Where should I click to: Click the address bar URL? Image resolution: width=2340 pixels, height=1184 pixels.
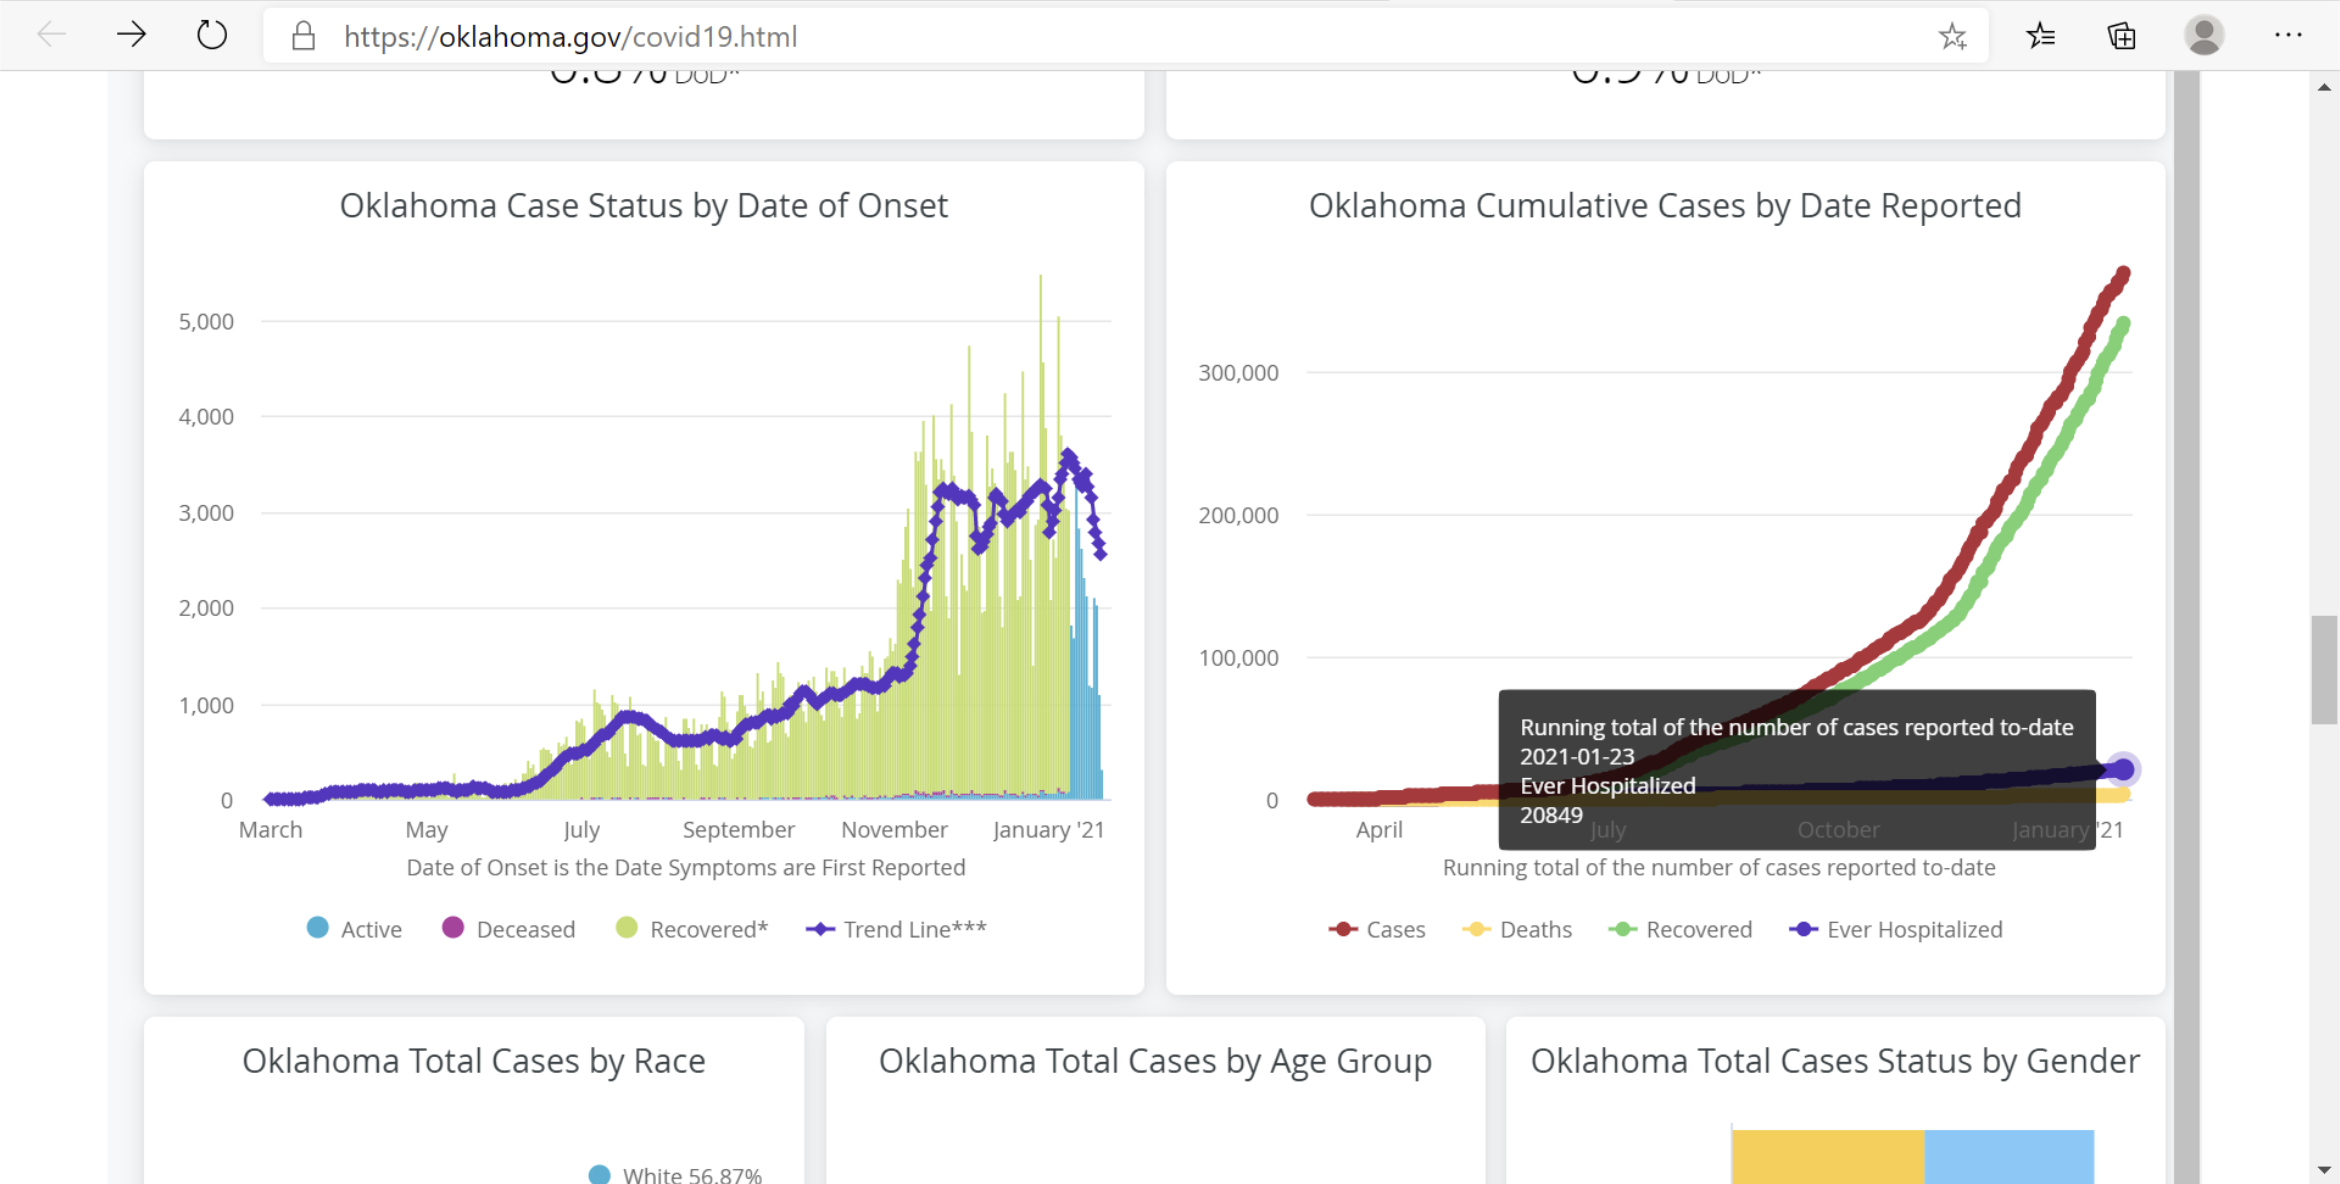point(570,37)
